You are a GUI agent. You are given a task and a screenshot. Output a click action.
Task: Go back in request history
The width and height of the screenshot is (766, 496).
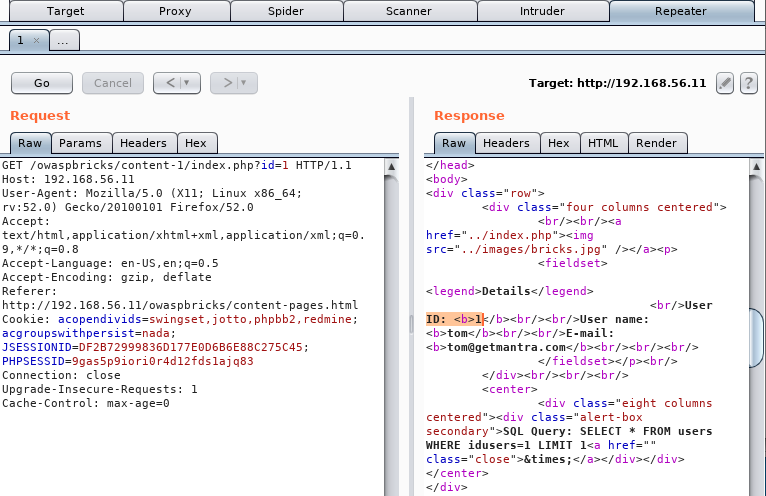coord(170,83)
